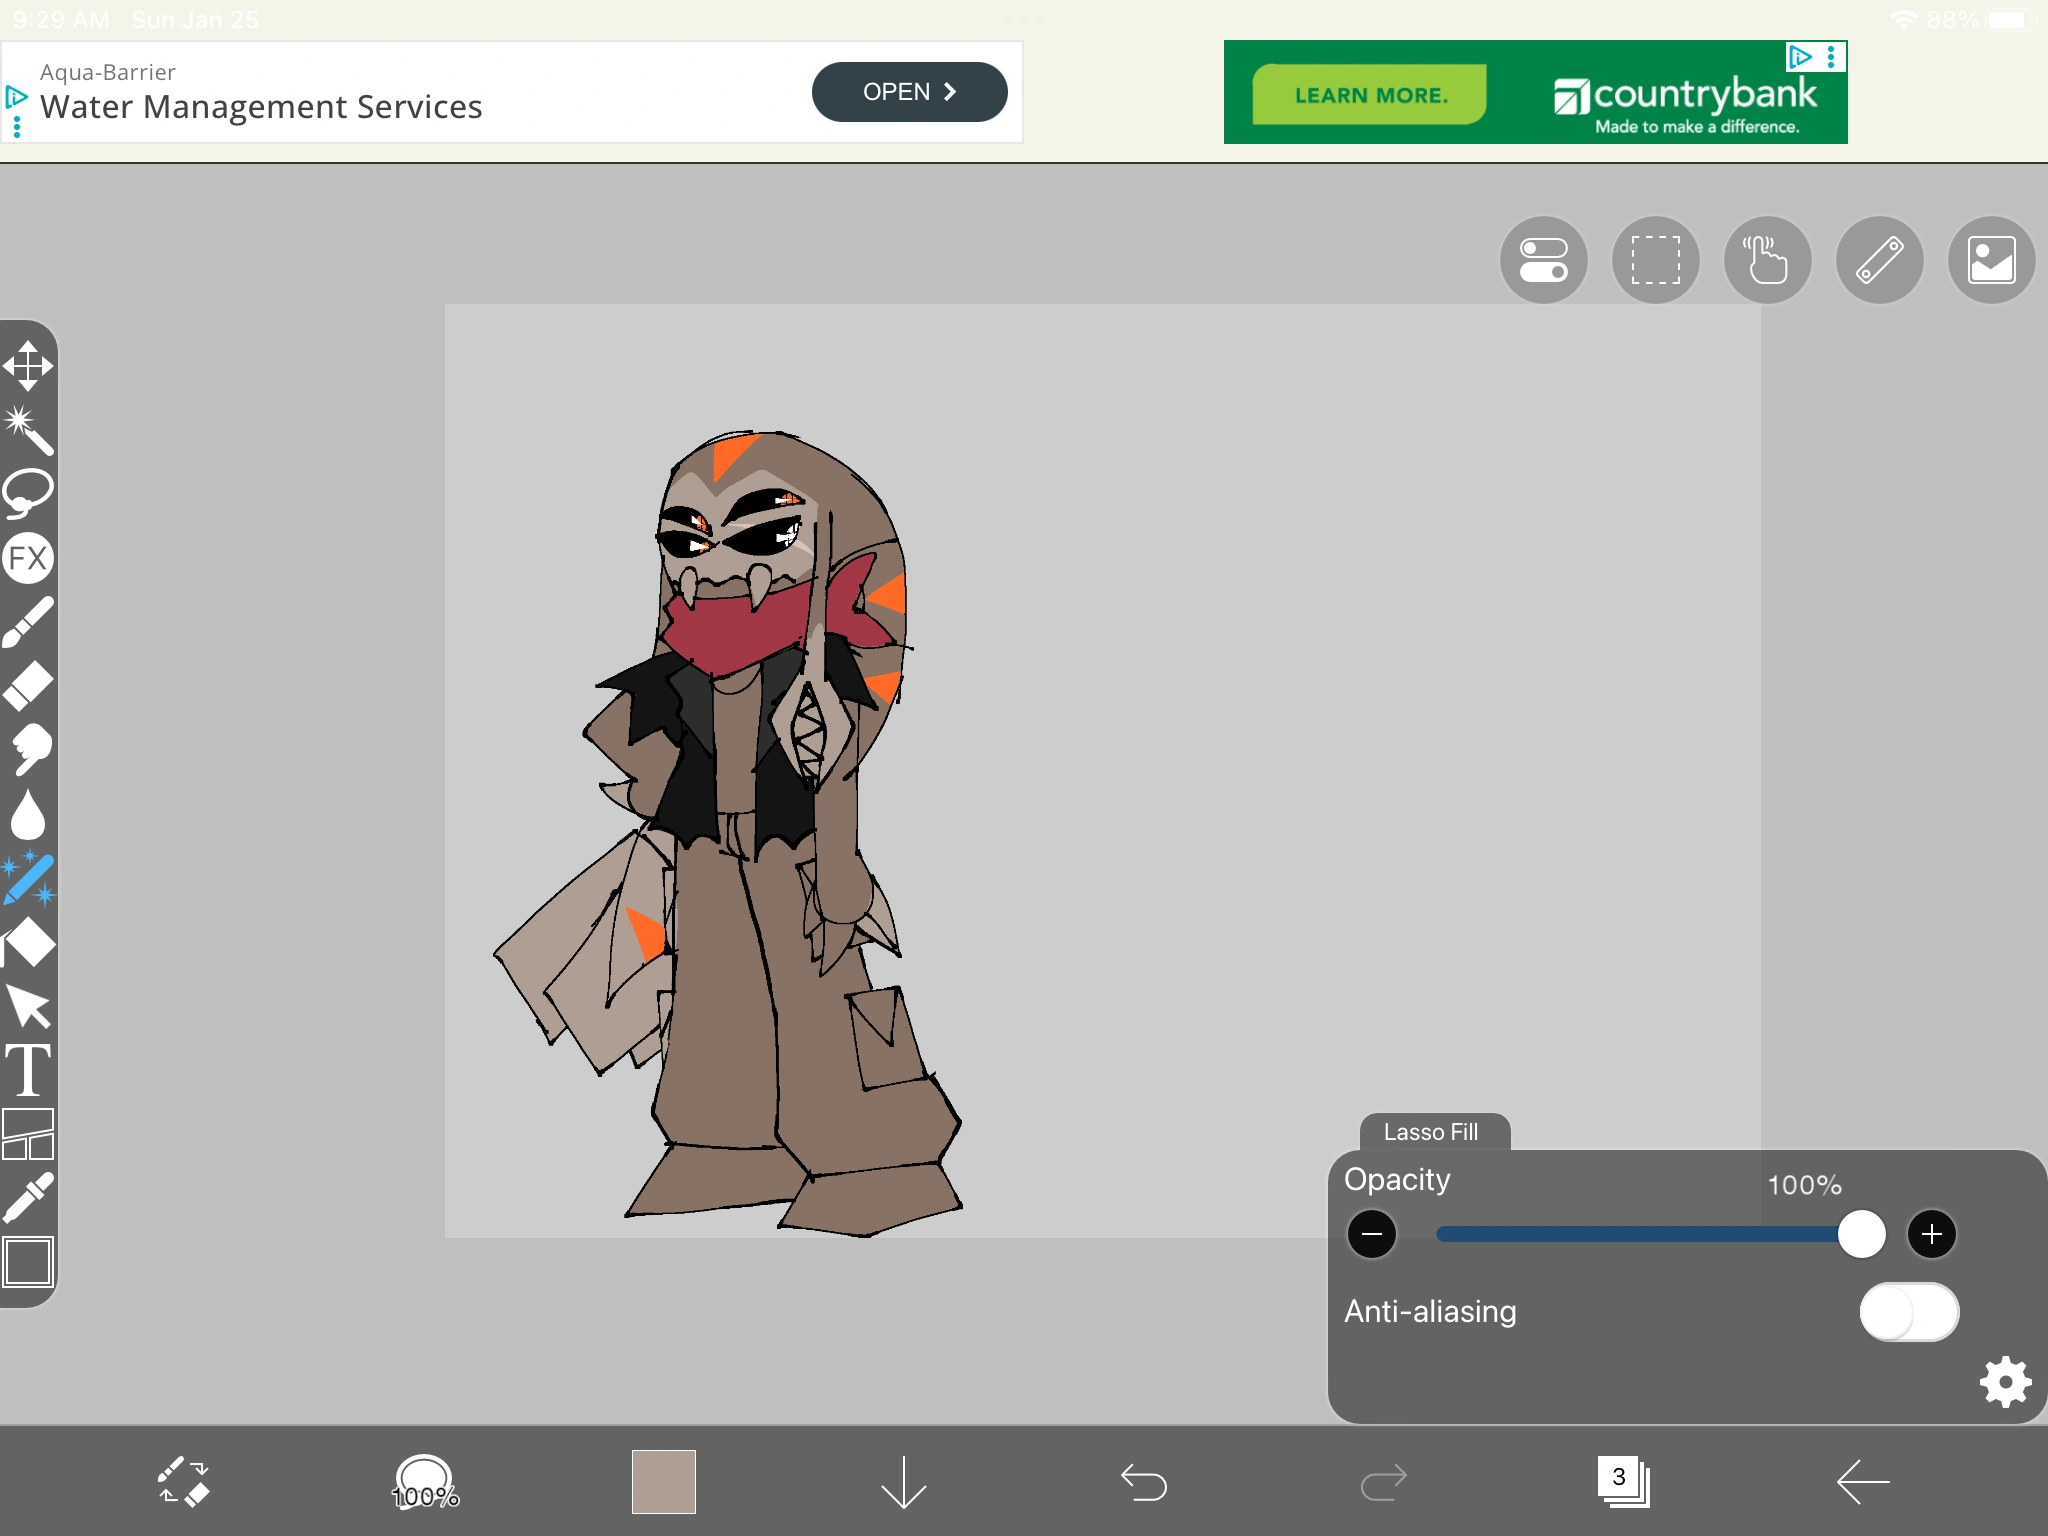The height and width of the screenshot is (1536, 2048).
Task: Click the LEARN MORE button
Action: 1370,95
